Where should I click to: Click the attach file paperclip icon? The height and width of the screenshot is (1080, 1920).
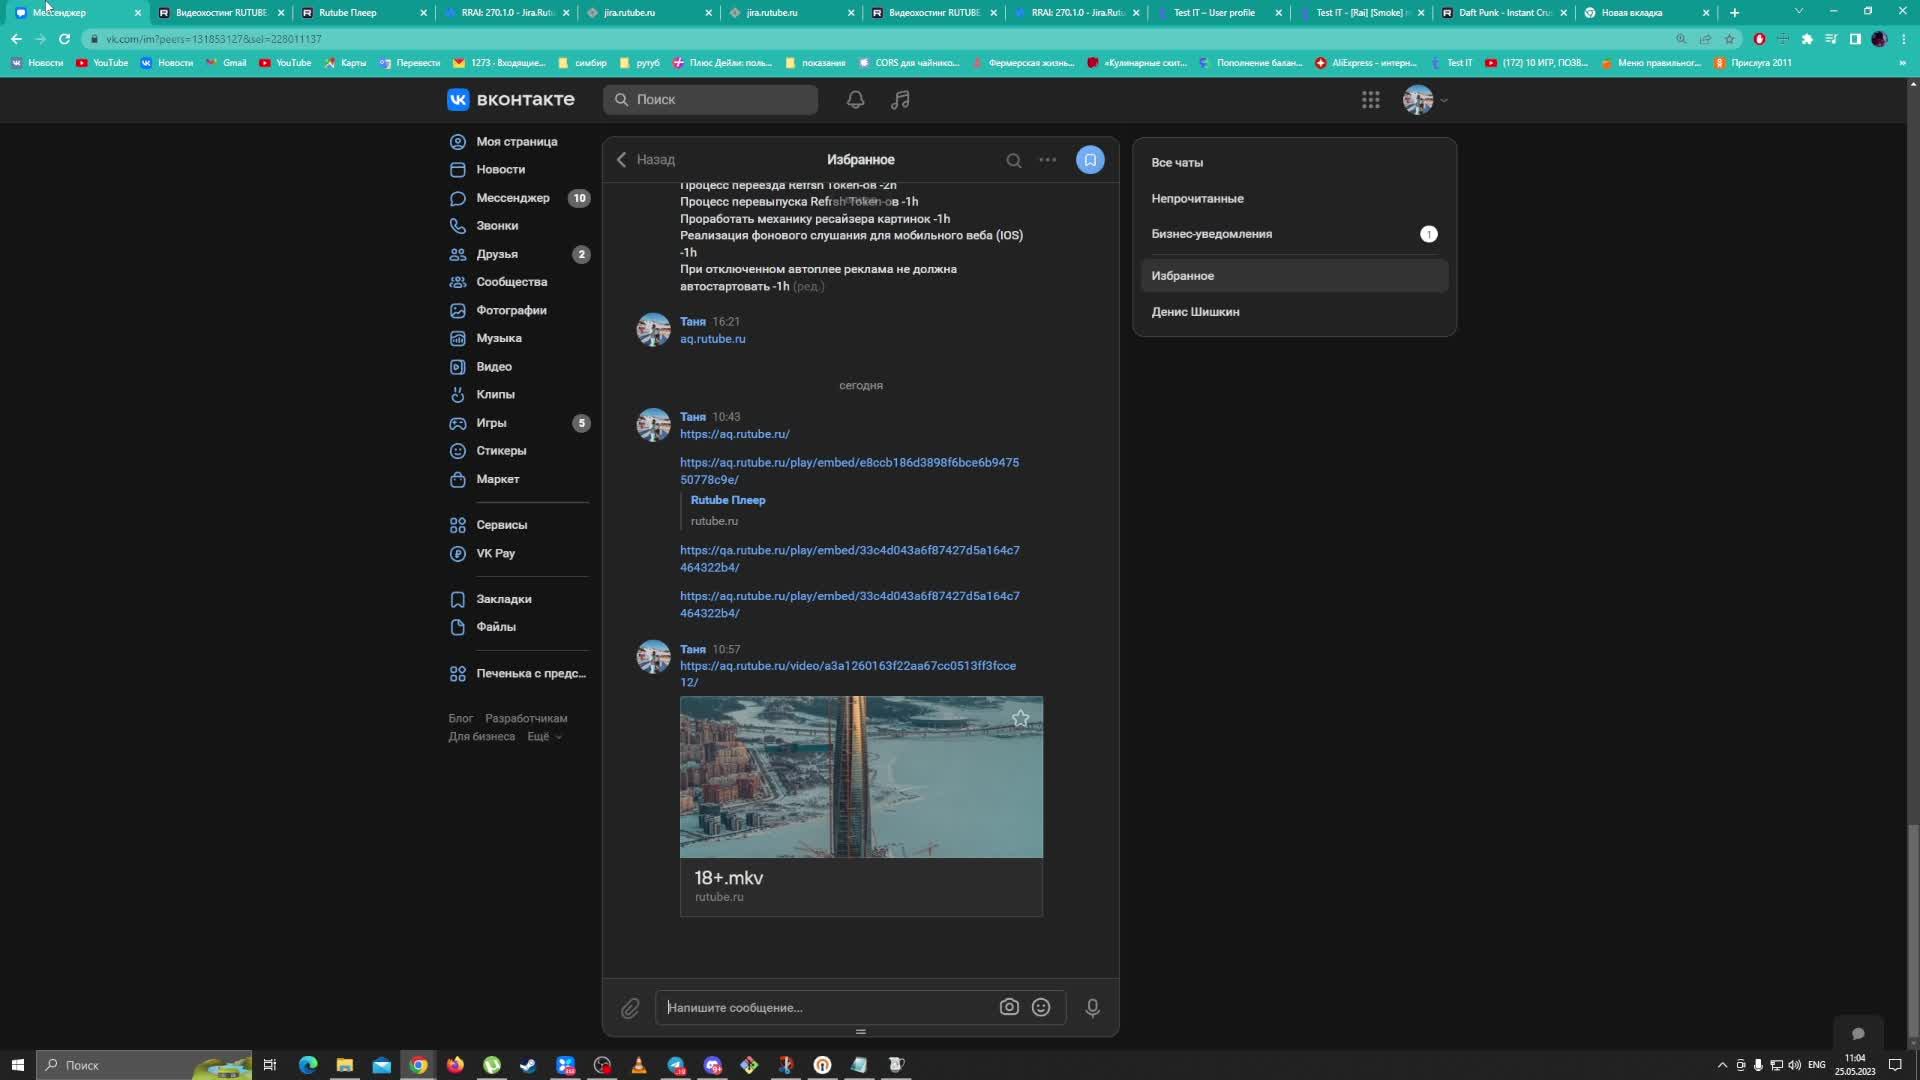(x=630, y=1008)
